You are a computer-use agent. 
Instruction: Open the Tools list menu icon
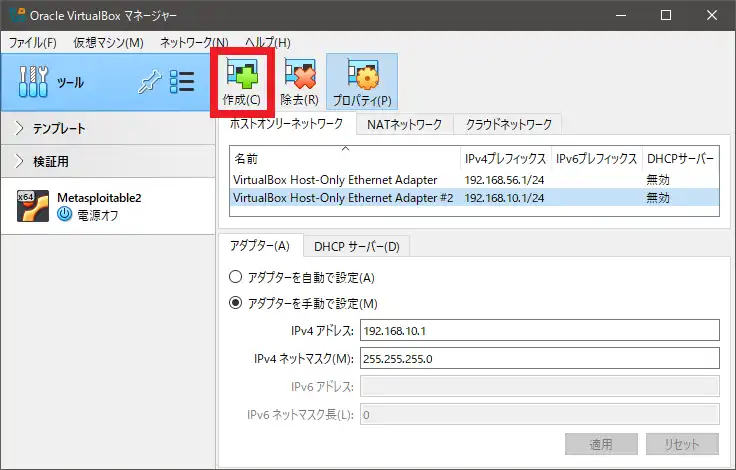tap(182, 82)
